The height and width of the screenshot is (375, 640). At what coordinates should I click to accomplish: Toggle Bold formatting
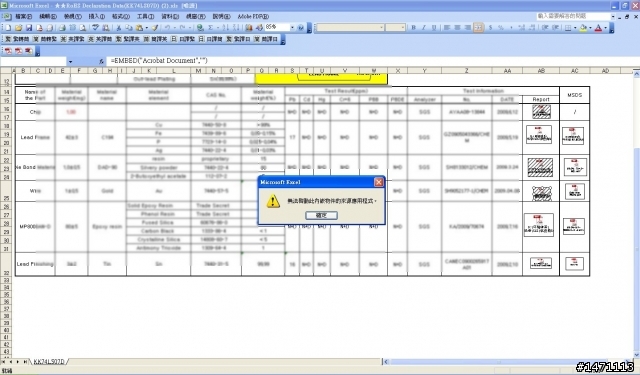tap(413, 28)
